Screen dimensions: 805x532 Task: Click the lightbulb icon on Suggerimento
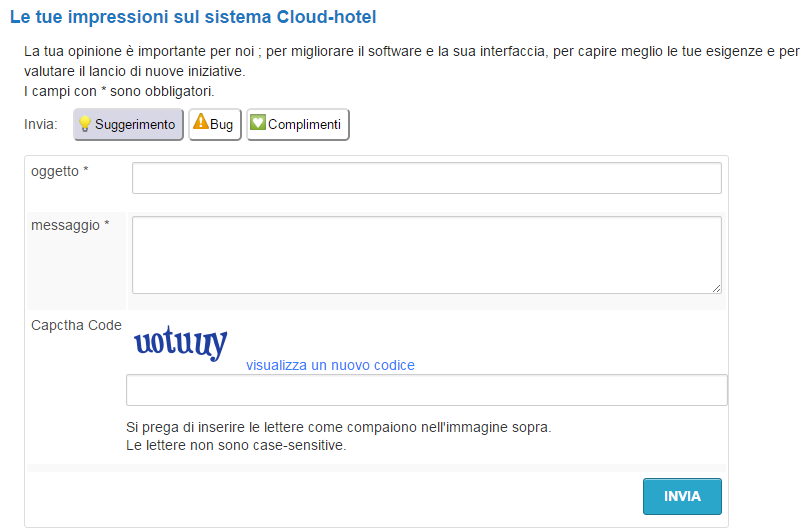(85, 124)
